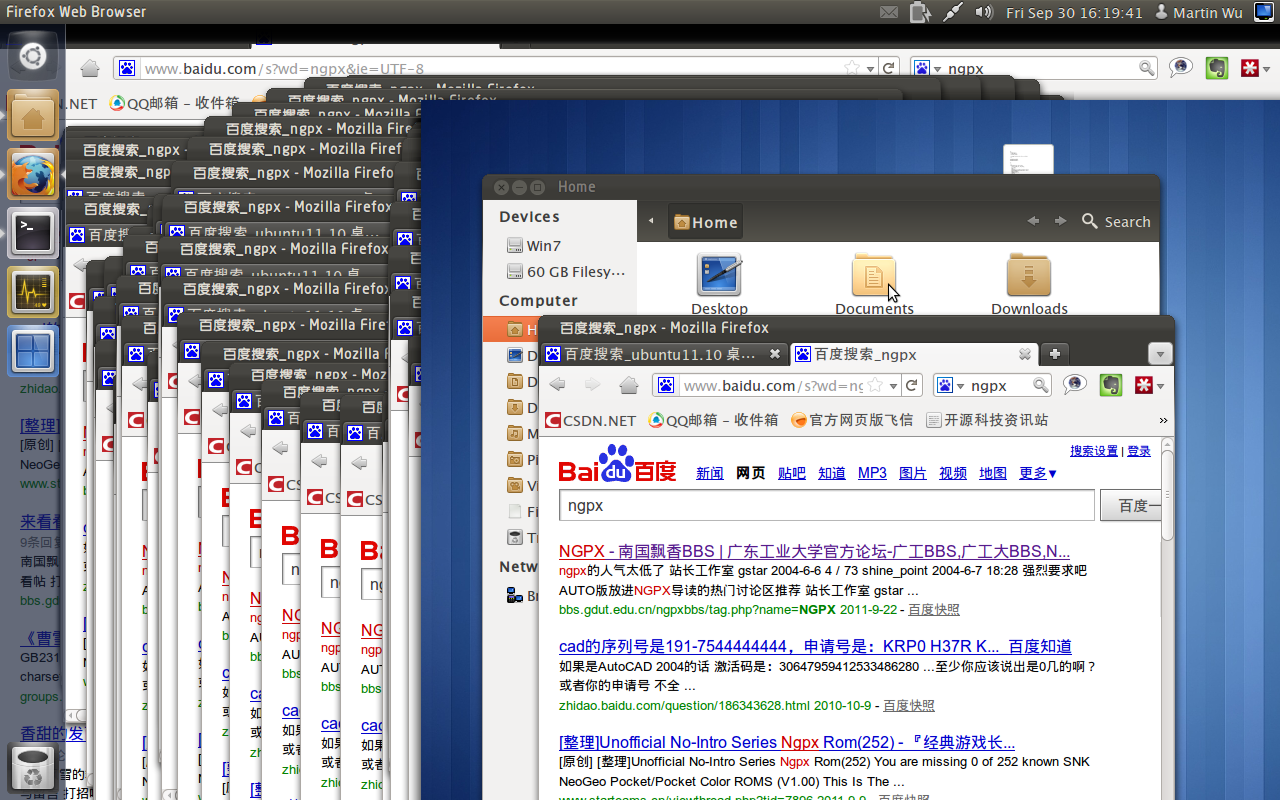Click the Baidu search input containing ngpx
1280x800 pixels.
[826, 505]
